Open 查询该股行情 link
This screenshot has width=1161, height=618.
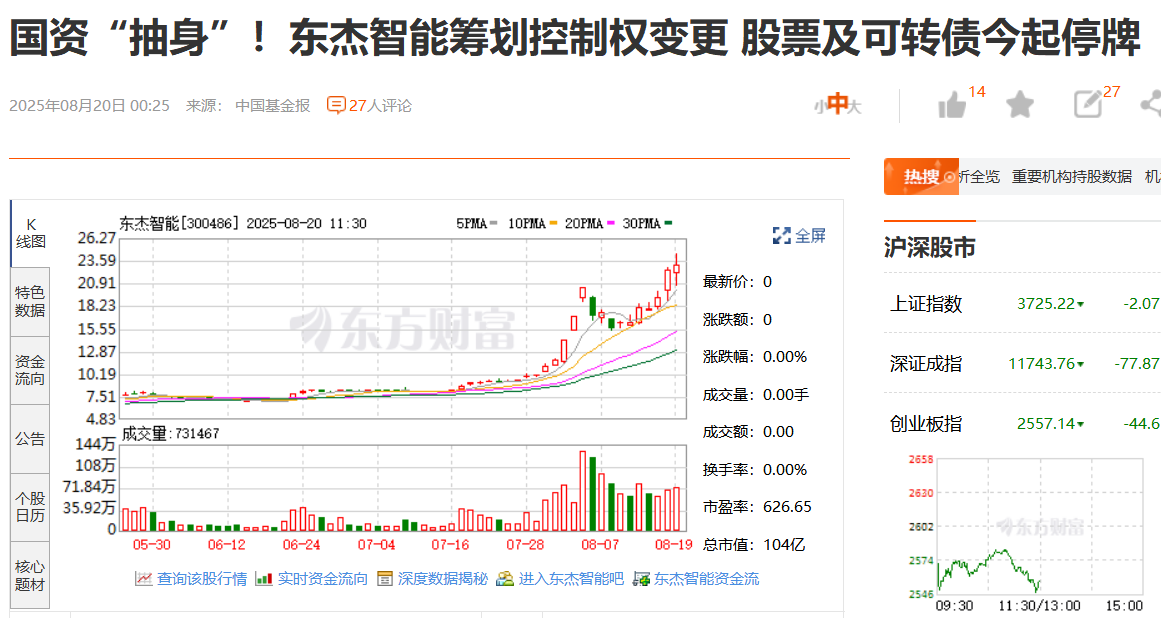pos(201,579)
